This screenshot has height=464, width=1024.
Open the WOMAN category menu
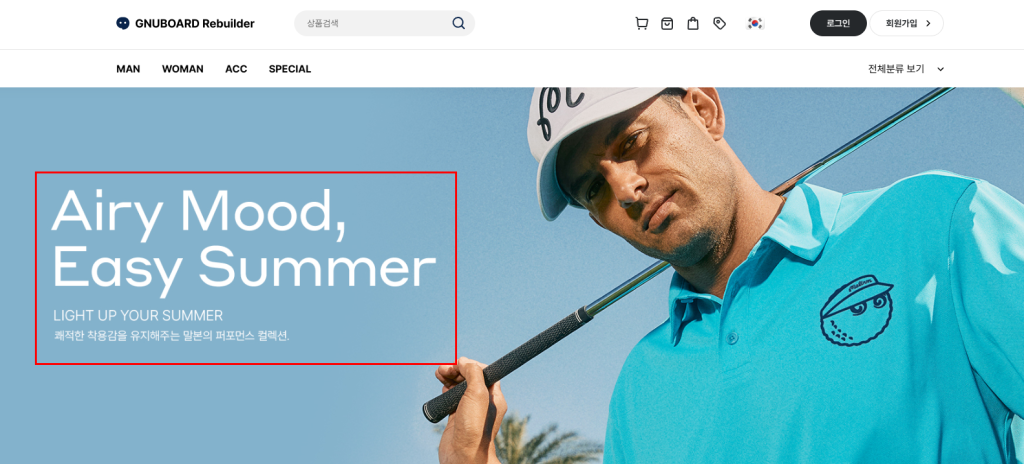[182, 69]
